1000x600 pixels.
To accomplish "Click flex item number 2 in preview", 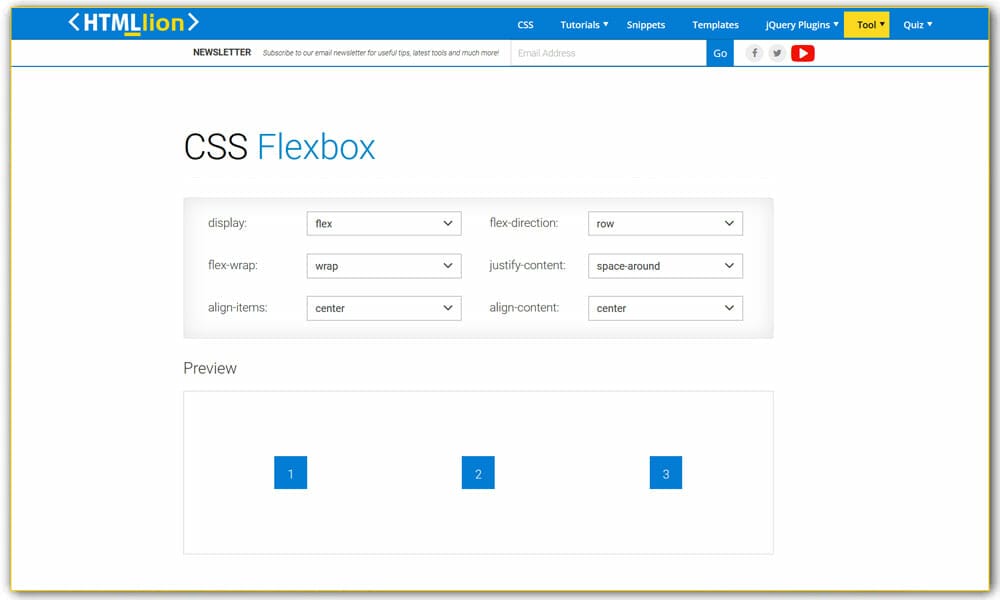I will click(x=478, y=472).
